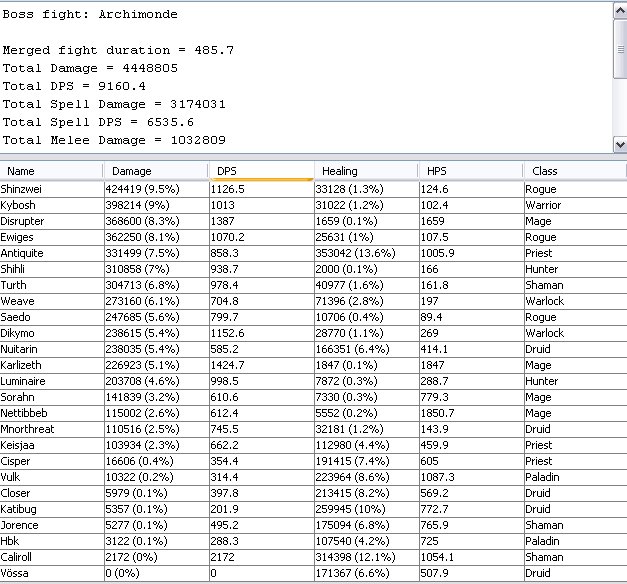Select the Closer row
This screenshot has height=584, width=627.
point(313,493)
